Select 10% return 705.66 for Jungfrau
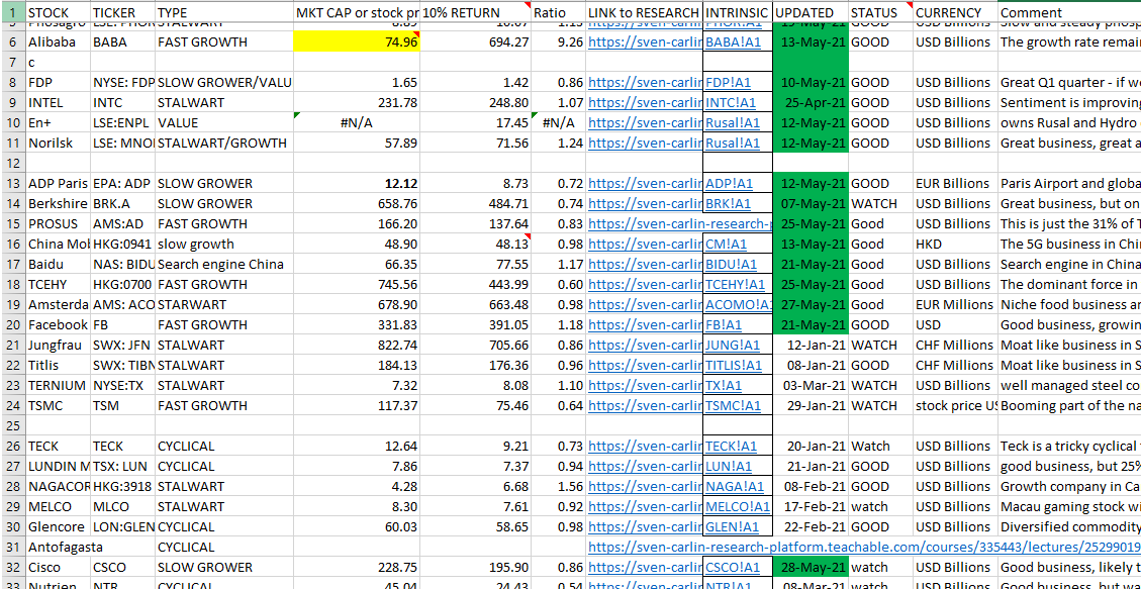 (476, 345)
